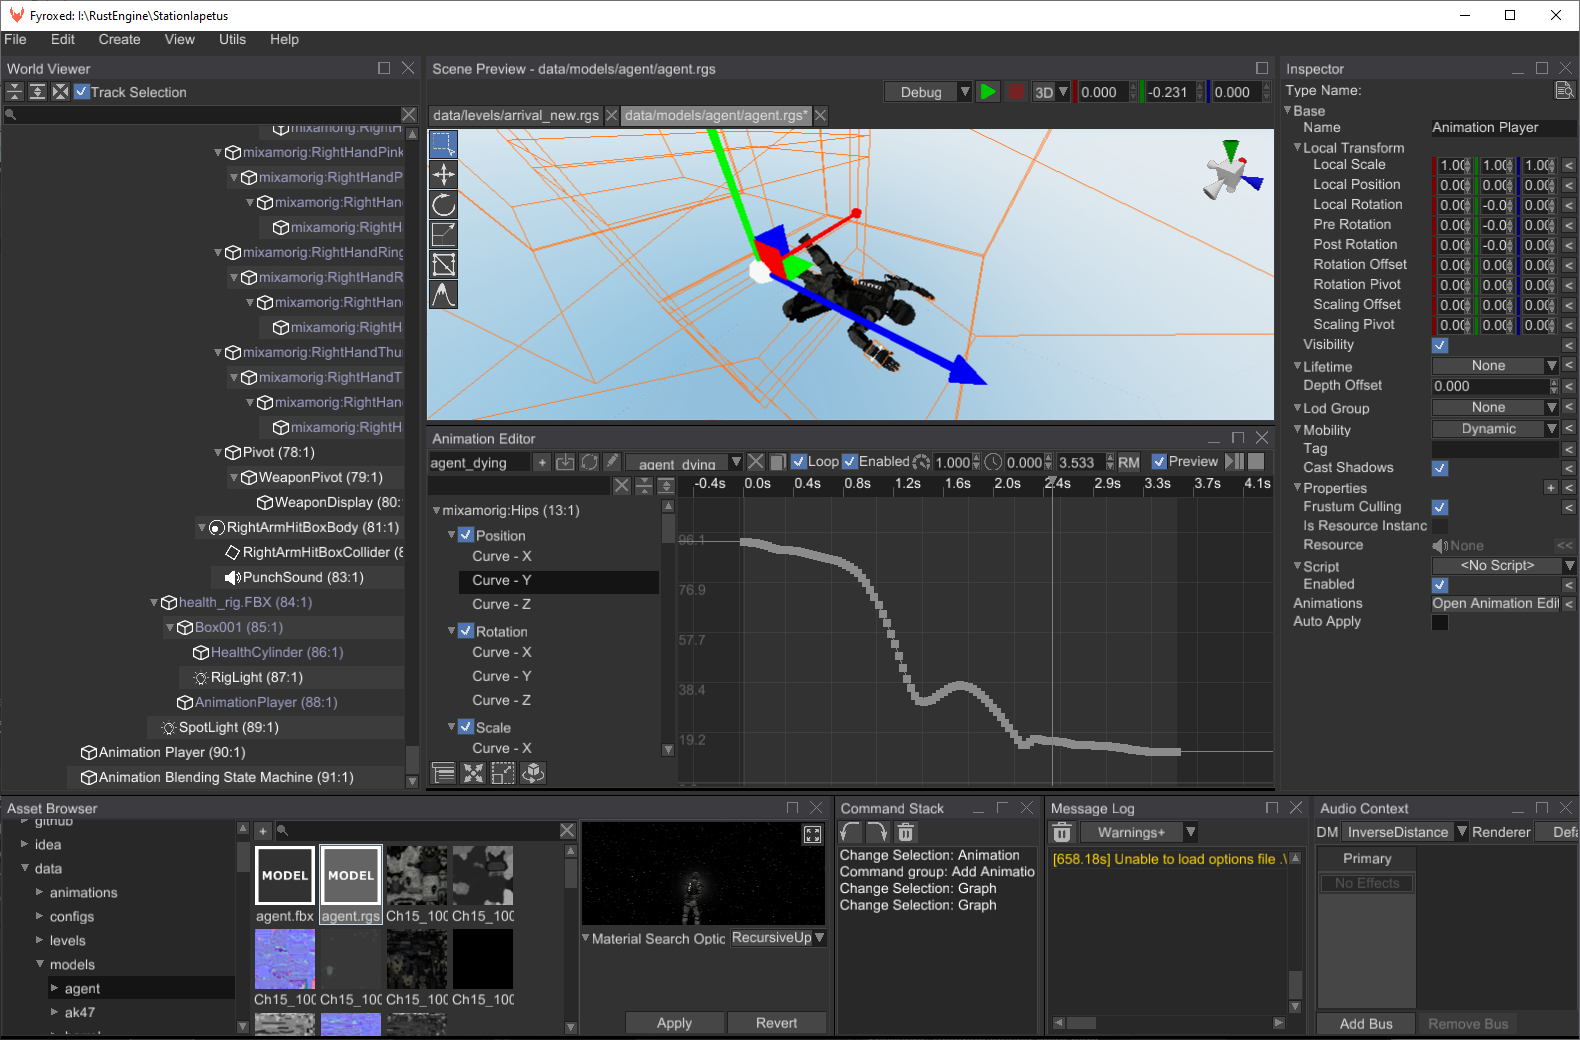1580x1040 pixels.
Task: Toggle Track Selection checkbox
Action: pos(82,92)
